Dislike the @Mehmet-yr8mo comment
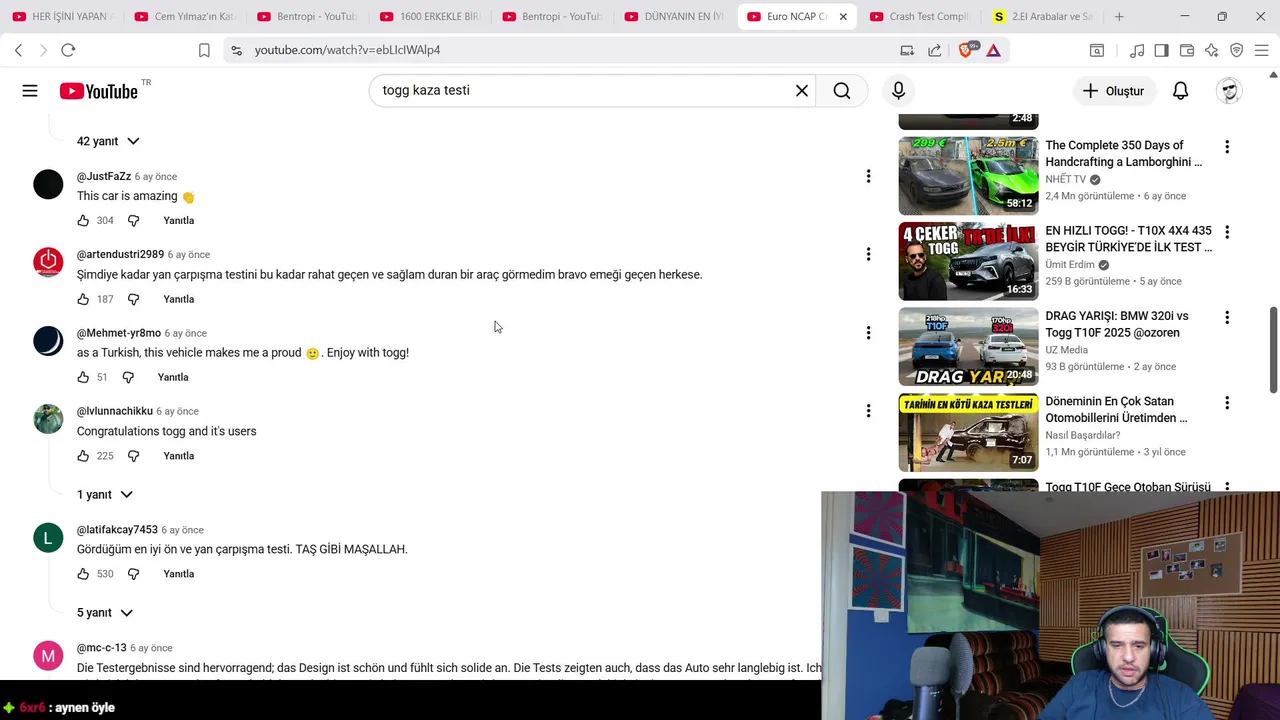The width and height of the screenshot is (1280, 720). 128,377
